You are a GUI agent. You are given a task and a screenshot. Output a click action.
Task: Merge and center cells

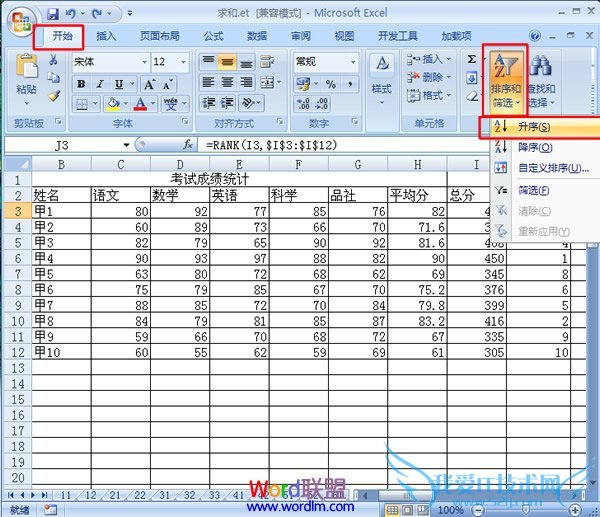(267, 82)
